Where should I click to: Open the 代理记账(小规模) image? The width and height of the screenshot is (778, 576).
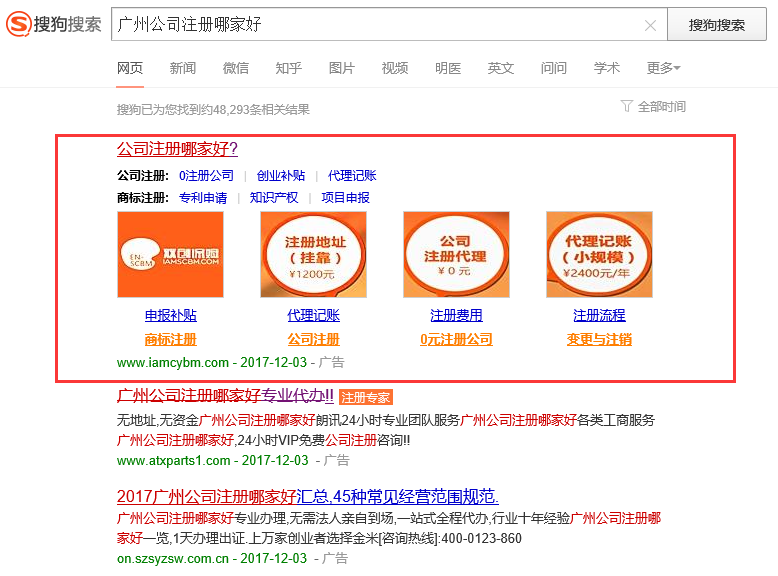[599, 254]
